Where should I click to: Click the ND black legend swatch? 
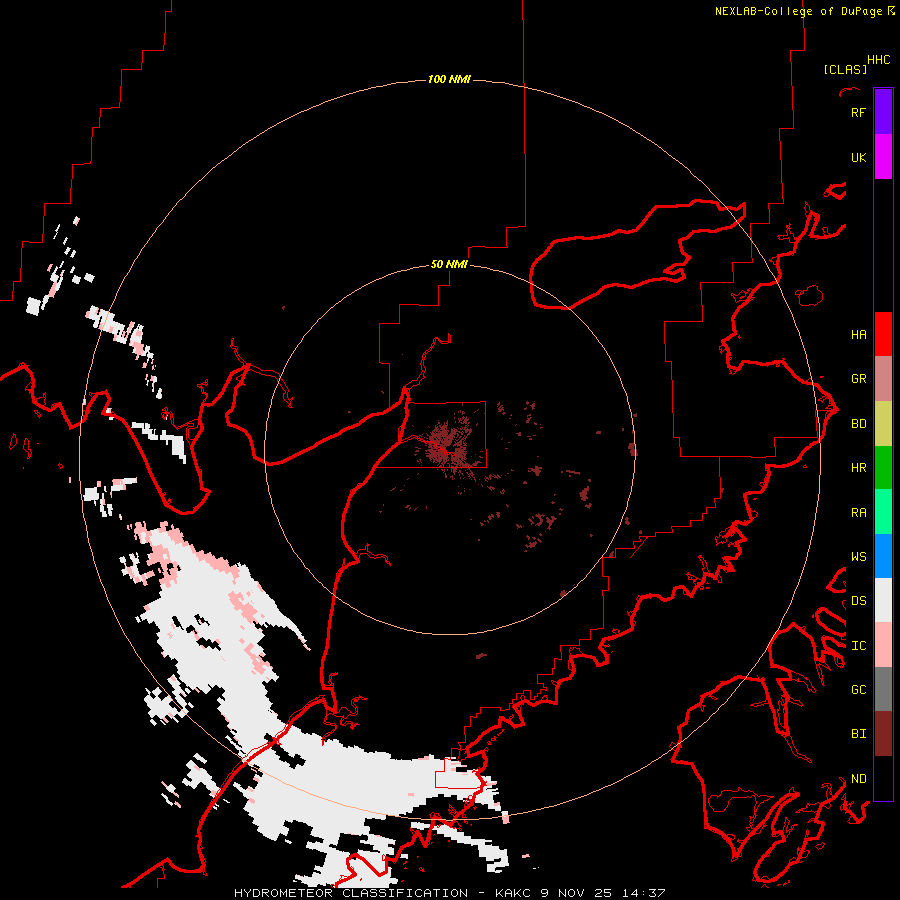pyautogui.click(x=883, y=778)
